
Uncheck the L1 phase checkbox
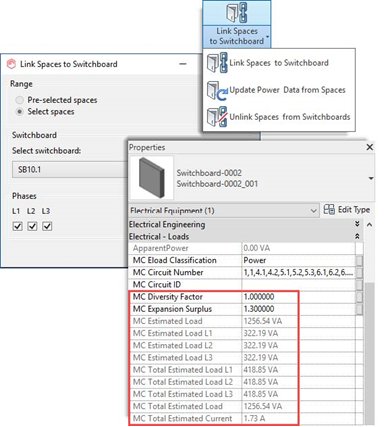tap(17, 226)
